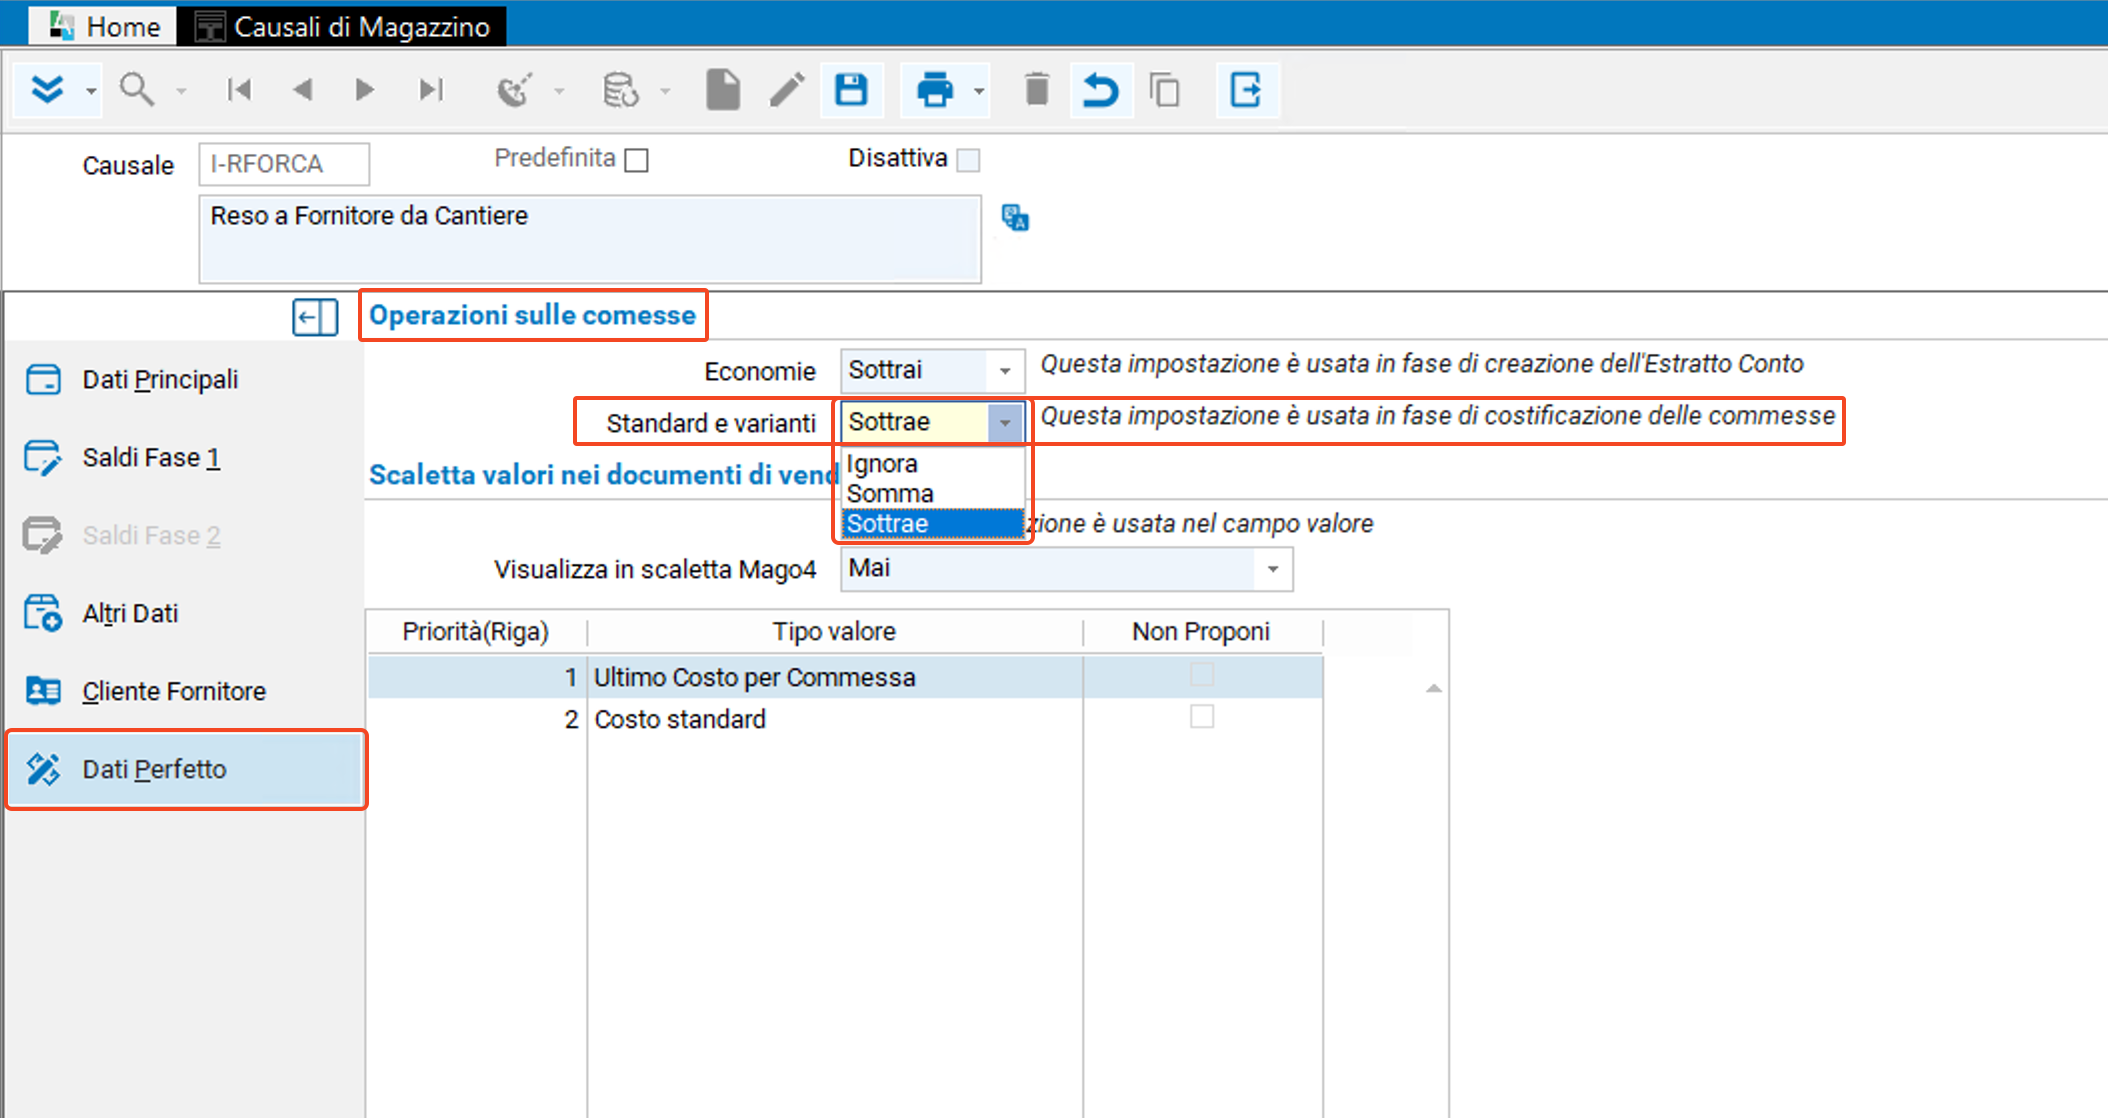Click the Non Proponi column header
This screenshot has width=2108, height=1118.
pyautogui.click(x=1201, y=632)
